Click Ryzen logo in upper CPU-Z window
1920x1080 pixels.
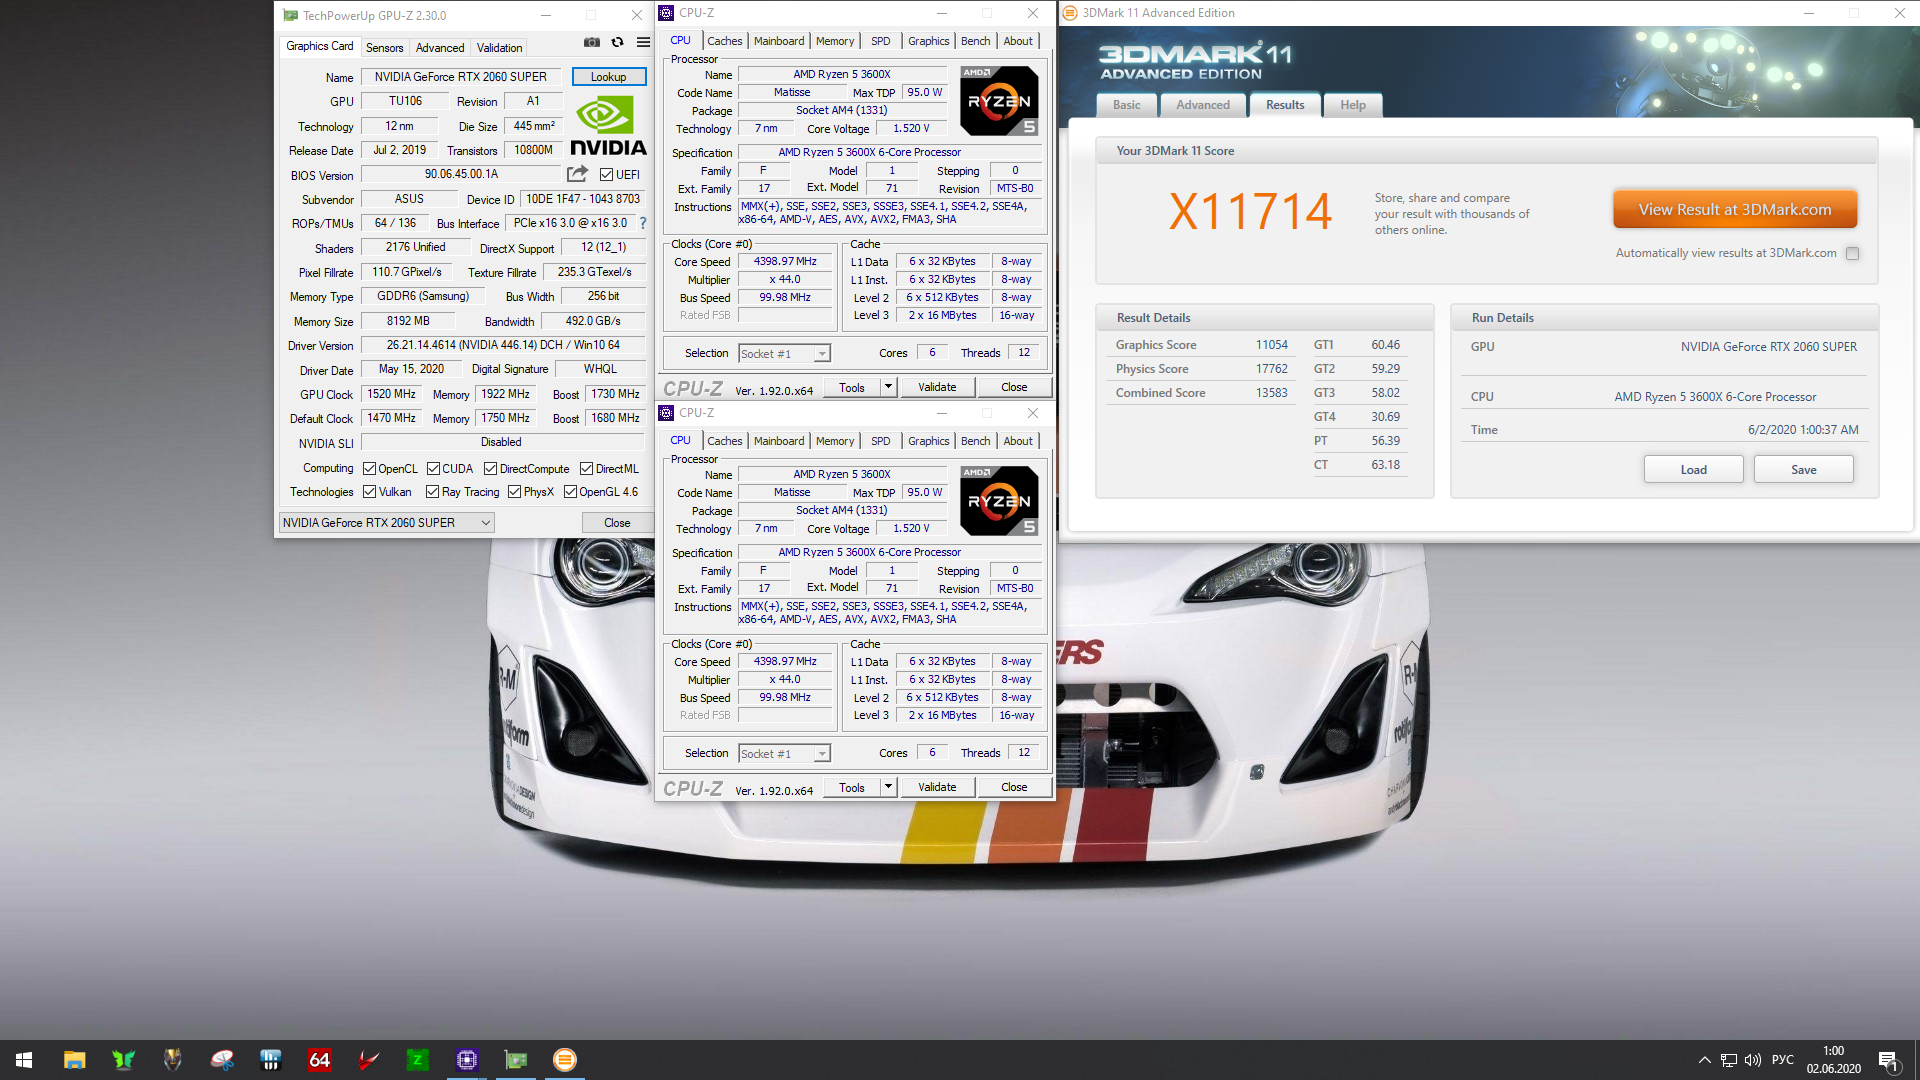(999, 101)
